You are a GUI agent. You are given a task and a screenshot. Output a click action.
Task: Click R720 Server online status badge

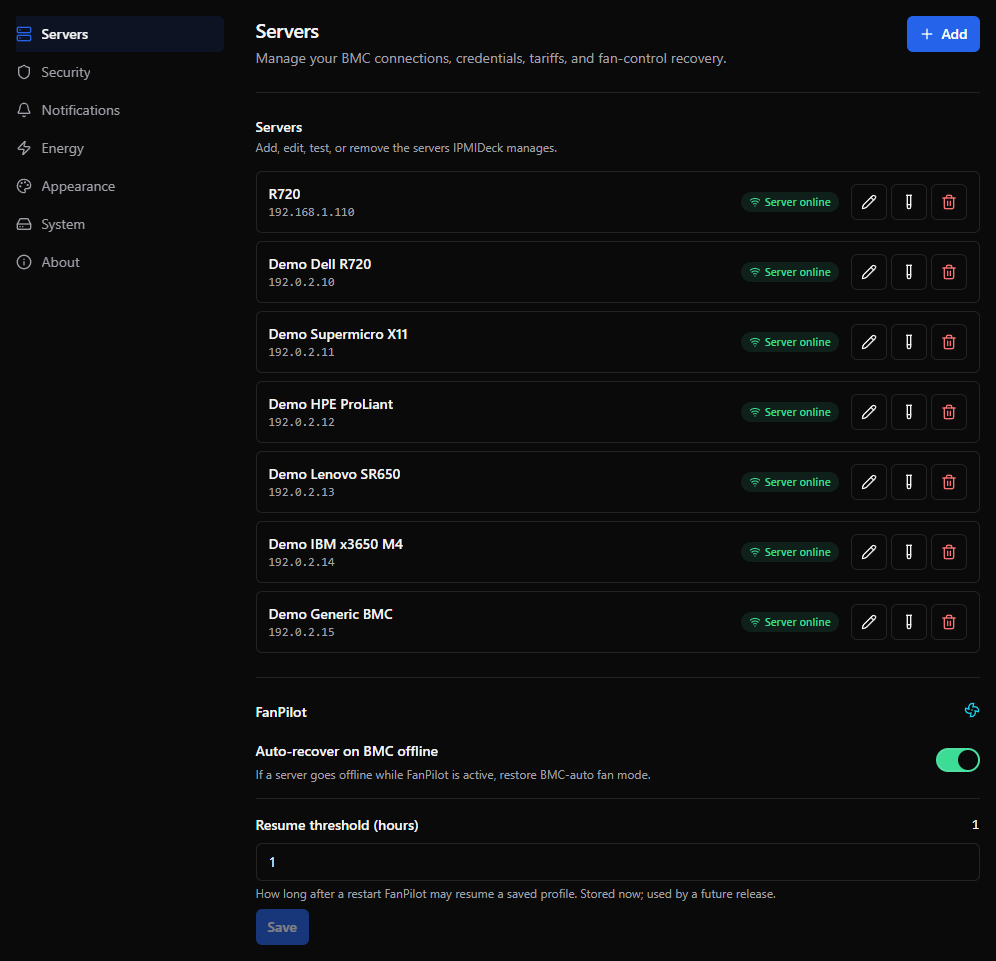click(x=790, y=202)
